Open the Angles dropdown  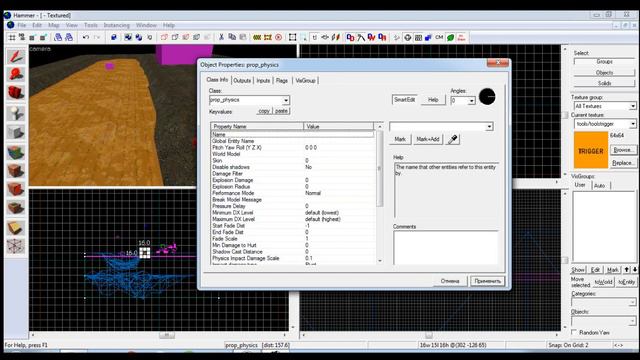[471, 100]
